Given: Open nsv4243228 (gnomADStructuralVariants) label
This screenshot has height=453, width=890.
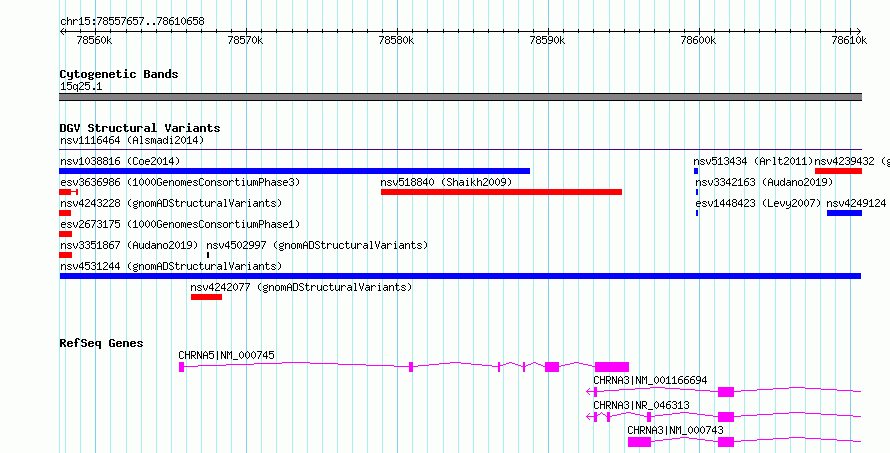Looking at the screenshot, I should 171,203.
